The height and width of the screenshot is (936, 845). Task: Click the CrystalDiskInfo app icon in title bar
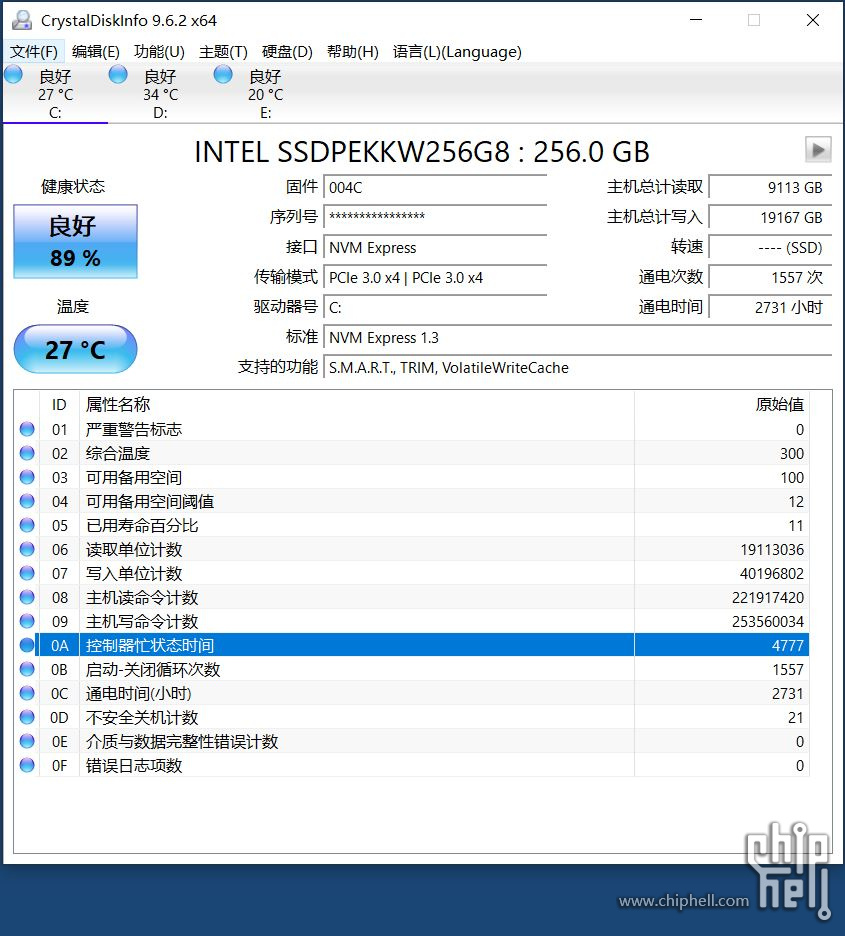click(x=22, y=20)
